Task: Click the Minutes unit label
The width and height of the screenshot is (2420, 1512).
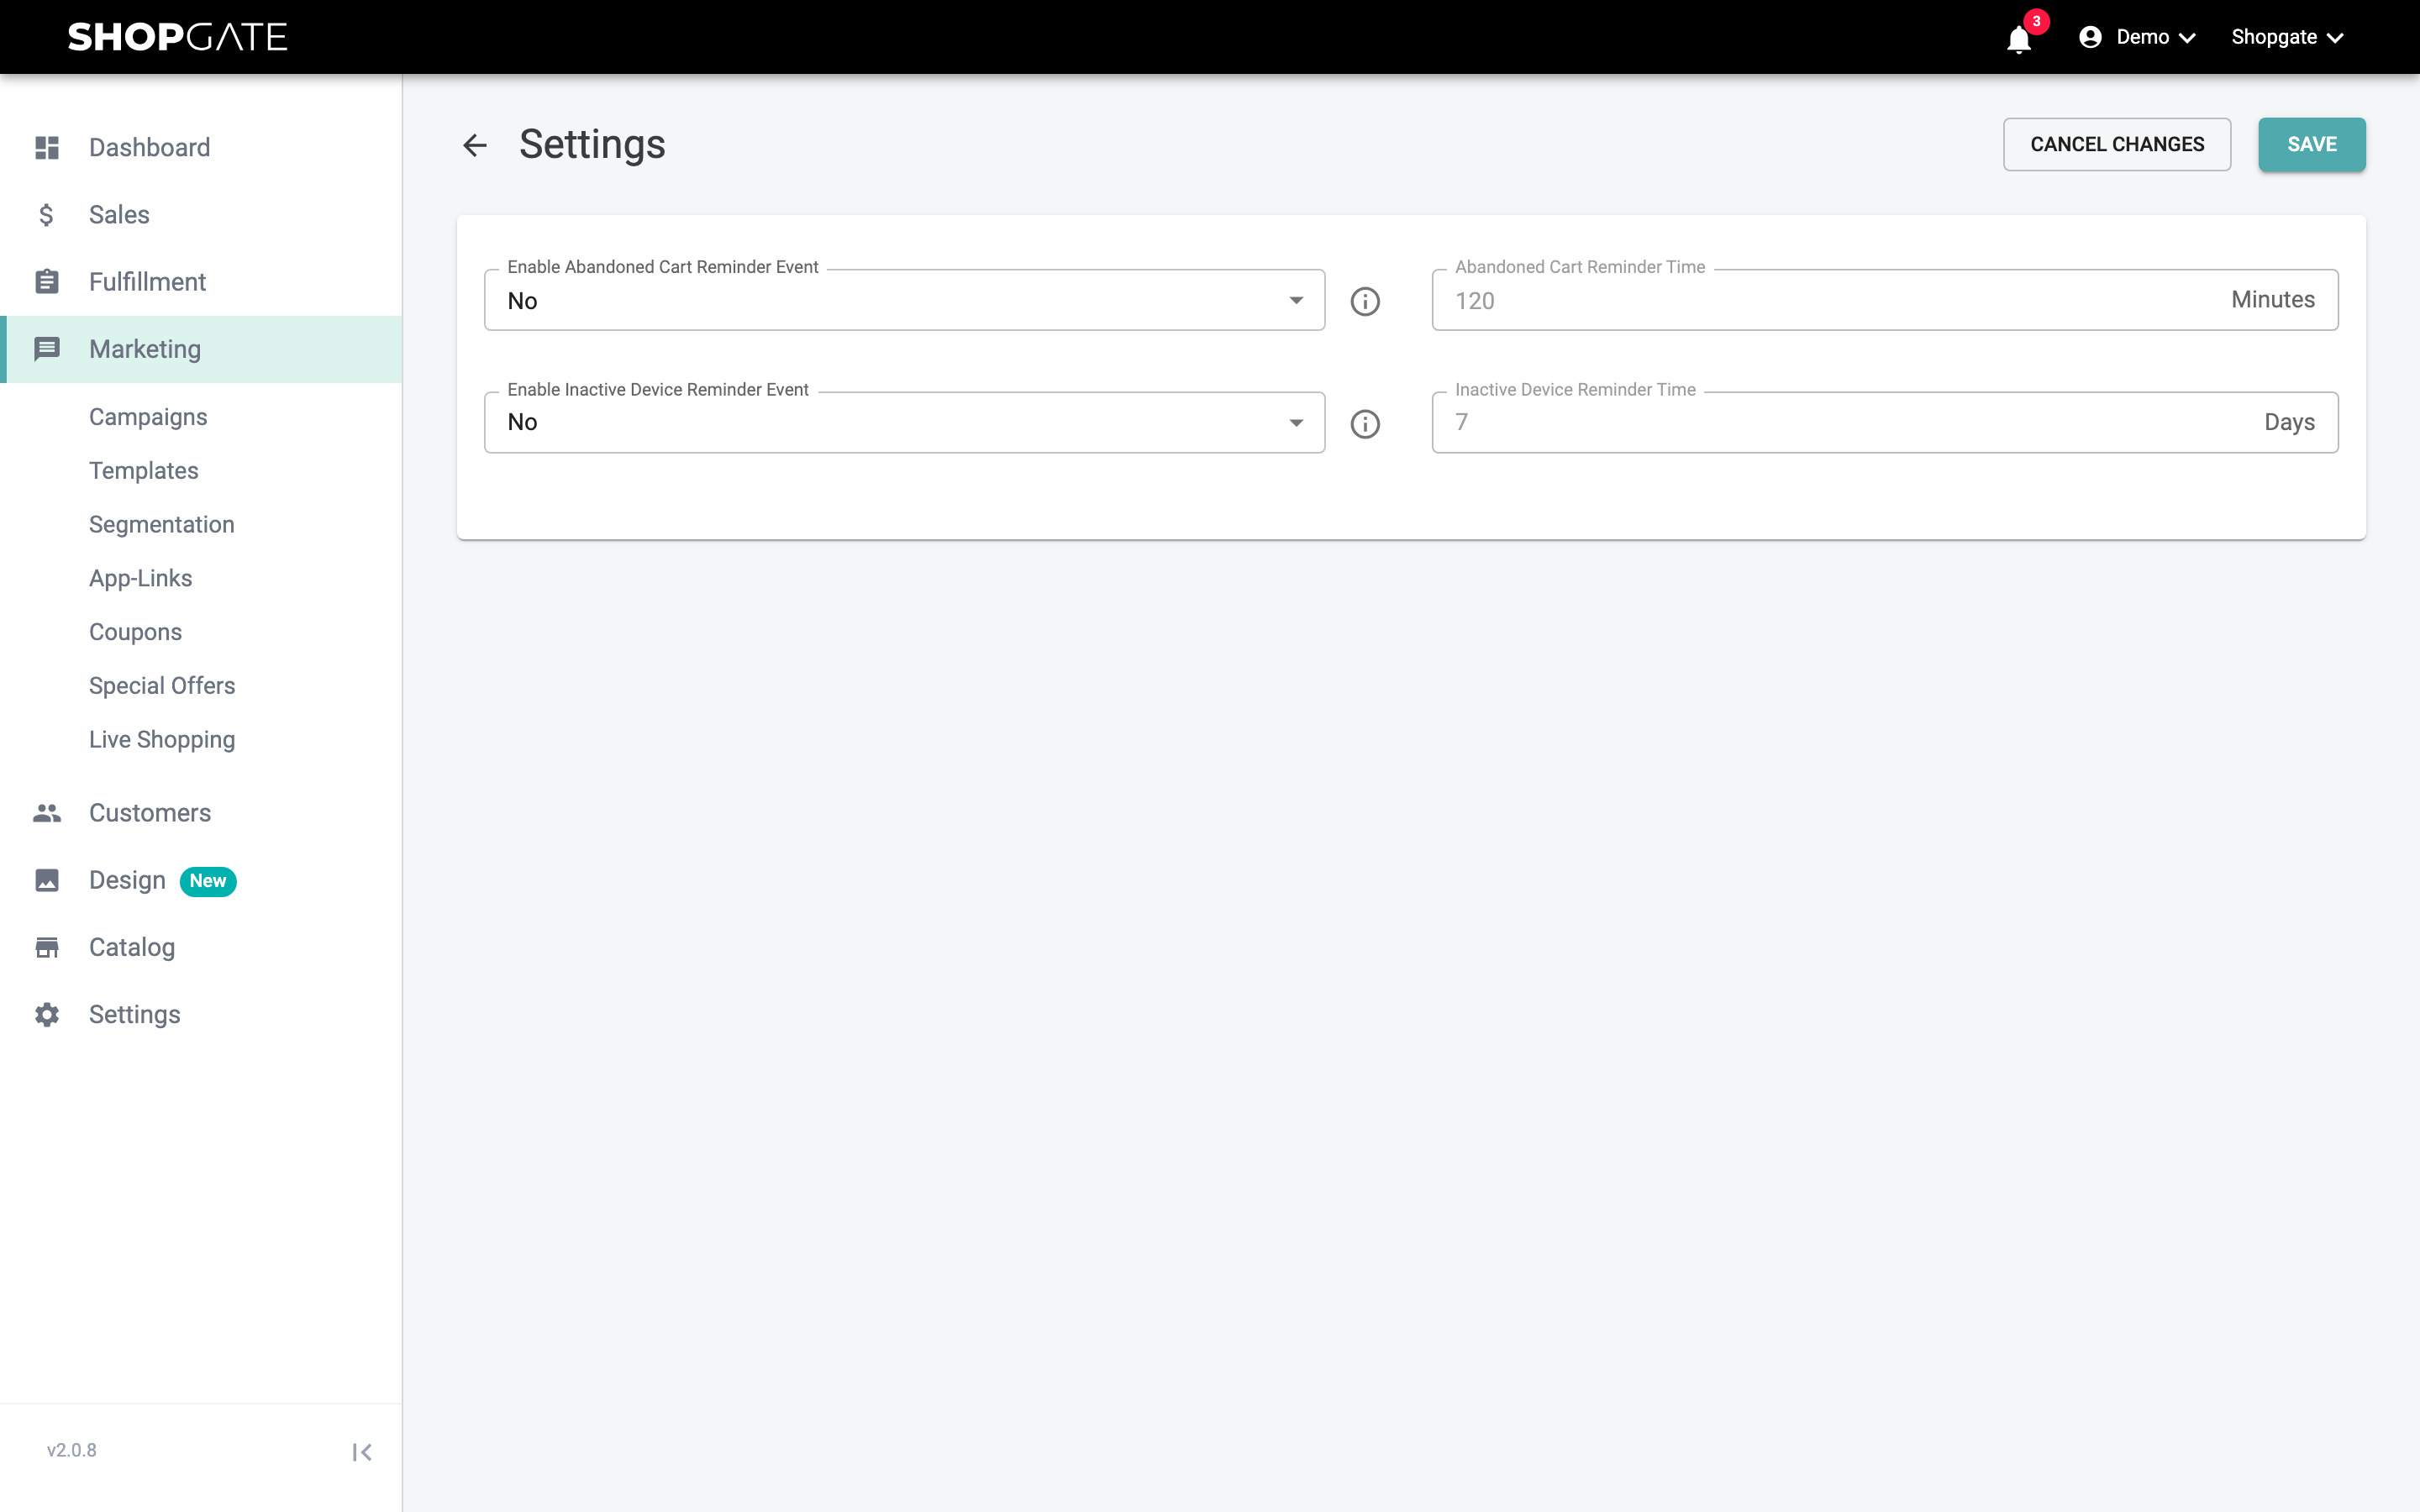Action: click(2272, 300)
